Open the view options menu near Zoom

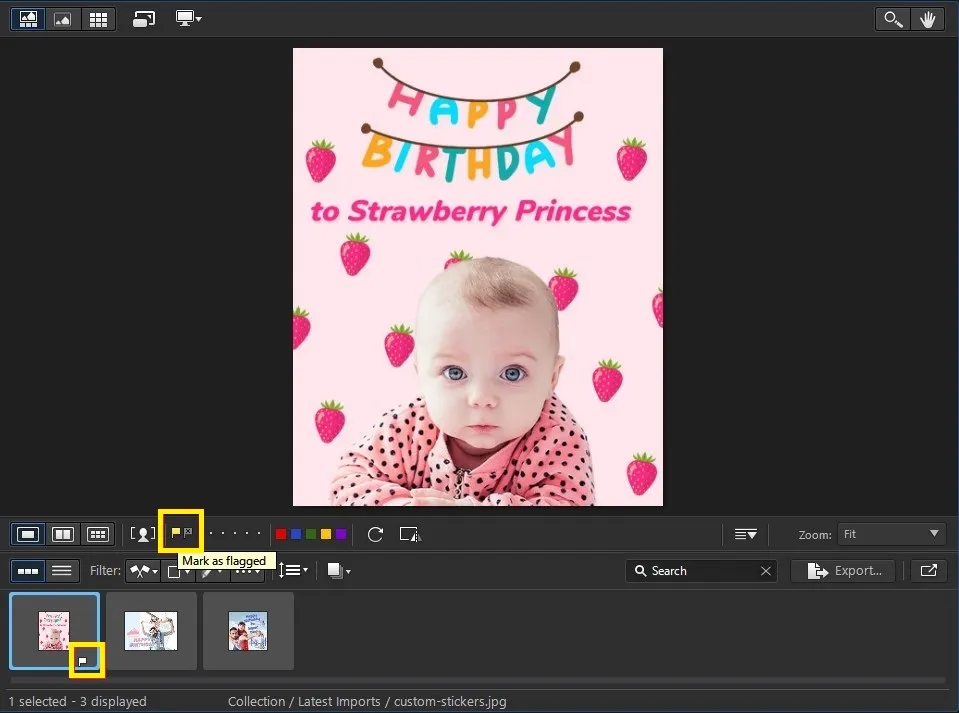(745, 533)
